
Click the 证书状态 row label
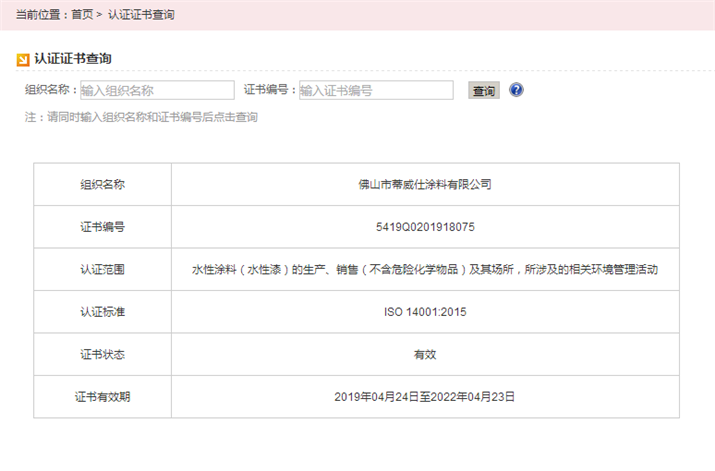(x=103, y=354)
